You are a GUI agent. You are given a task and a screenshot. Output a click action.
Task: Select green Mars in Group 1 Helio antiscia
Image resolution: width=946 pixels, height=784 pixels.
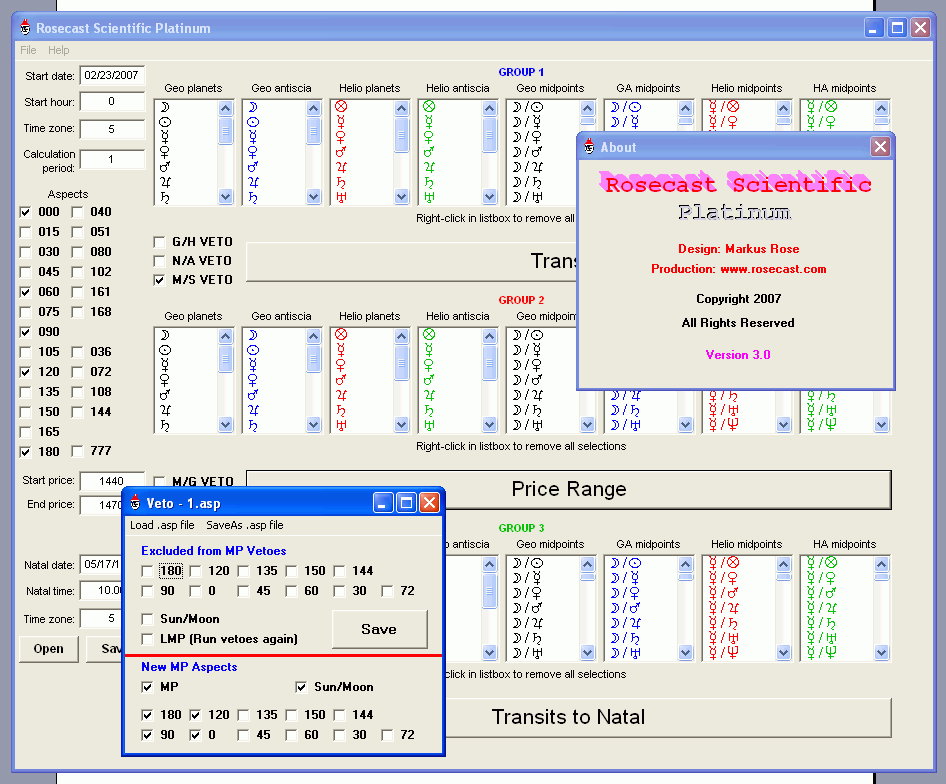[x=429, y=151]
